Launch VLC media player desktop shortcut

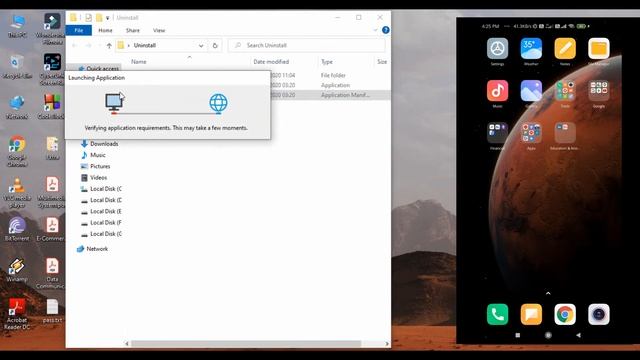point(17,193)
